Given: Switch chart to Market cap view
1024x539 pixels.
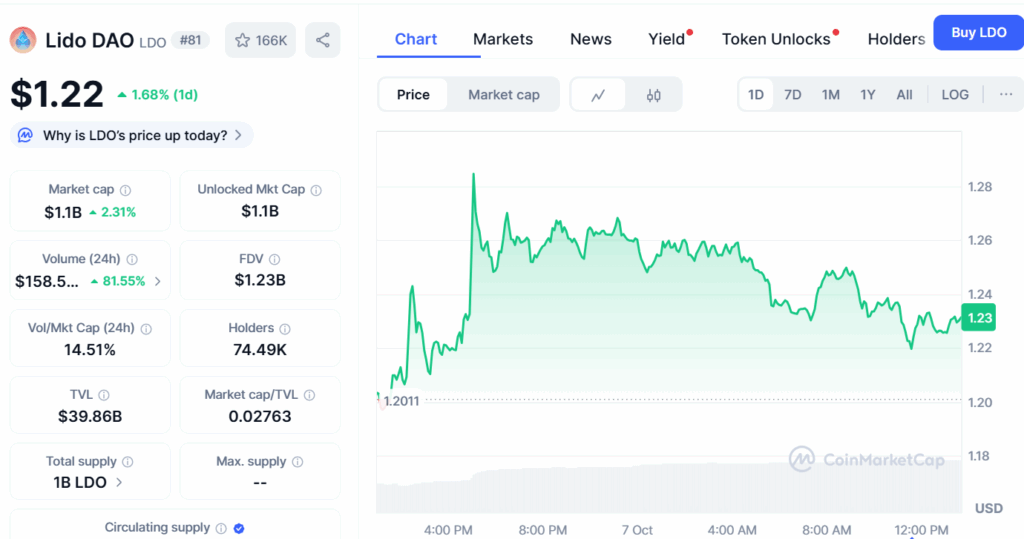Looking at the screenshot, I should [503, 95].
